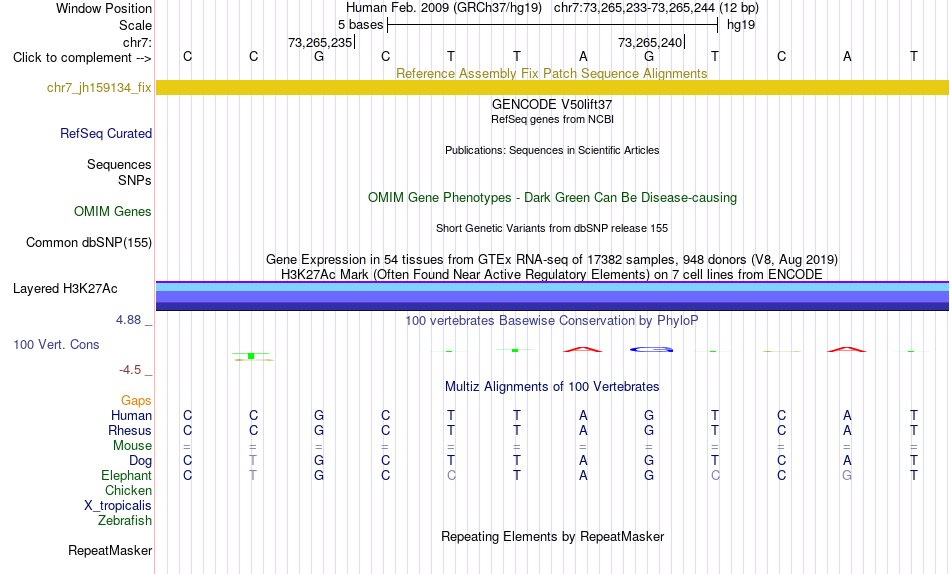This screenshot has height=574, width=950.
Task: Click '100 vertebrates Basewise Conservation by PhyloP' title
Action: click(x=552, y=321)
